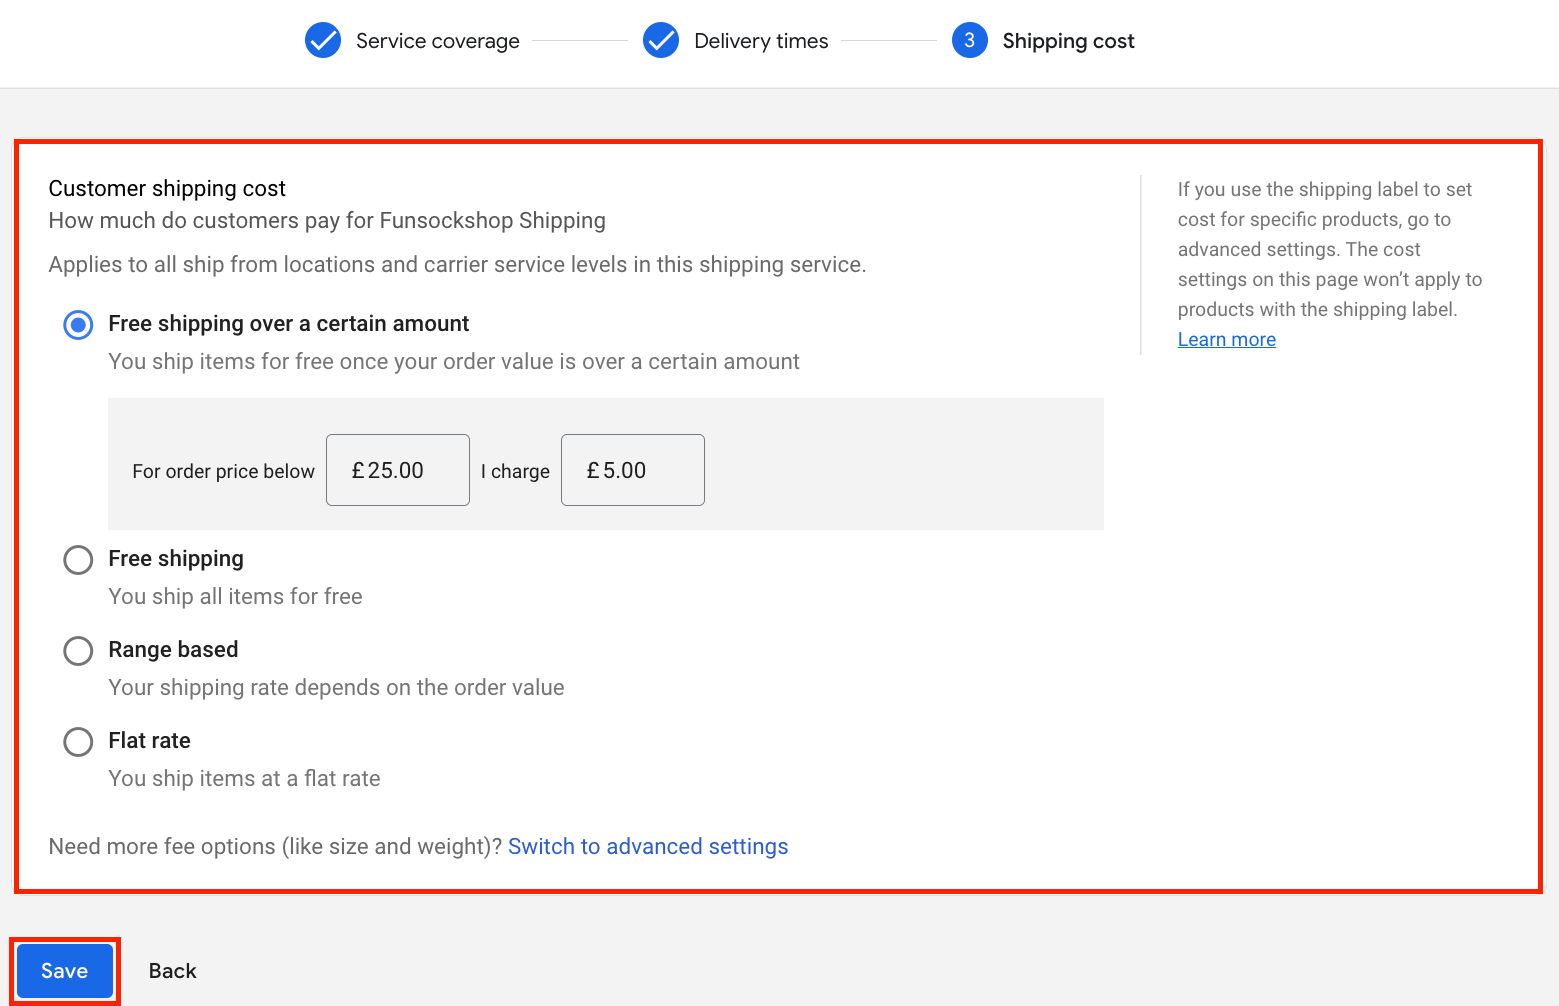Open the Delivery times step label
The height and width of the screenshot is (1006, 1559).
[761, 41]
